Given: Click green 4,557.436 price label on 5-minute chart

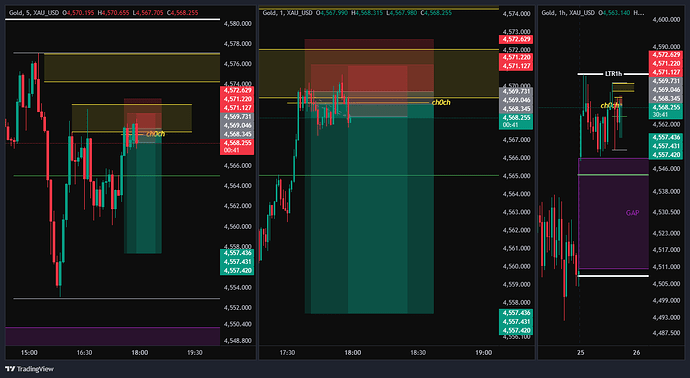Looking at the screenshot, I should (x=237, y=253).
